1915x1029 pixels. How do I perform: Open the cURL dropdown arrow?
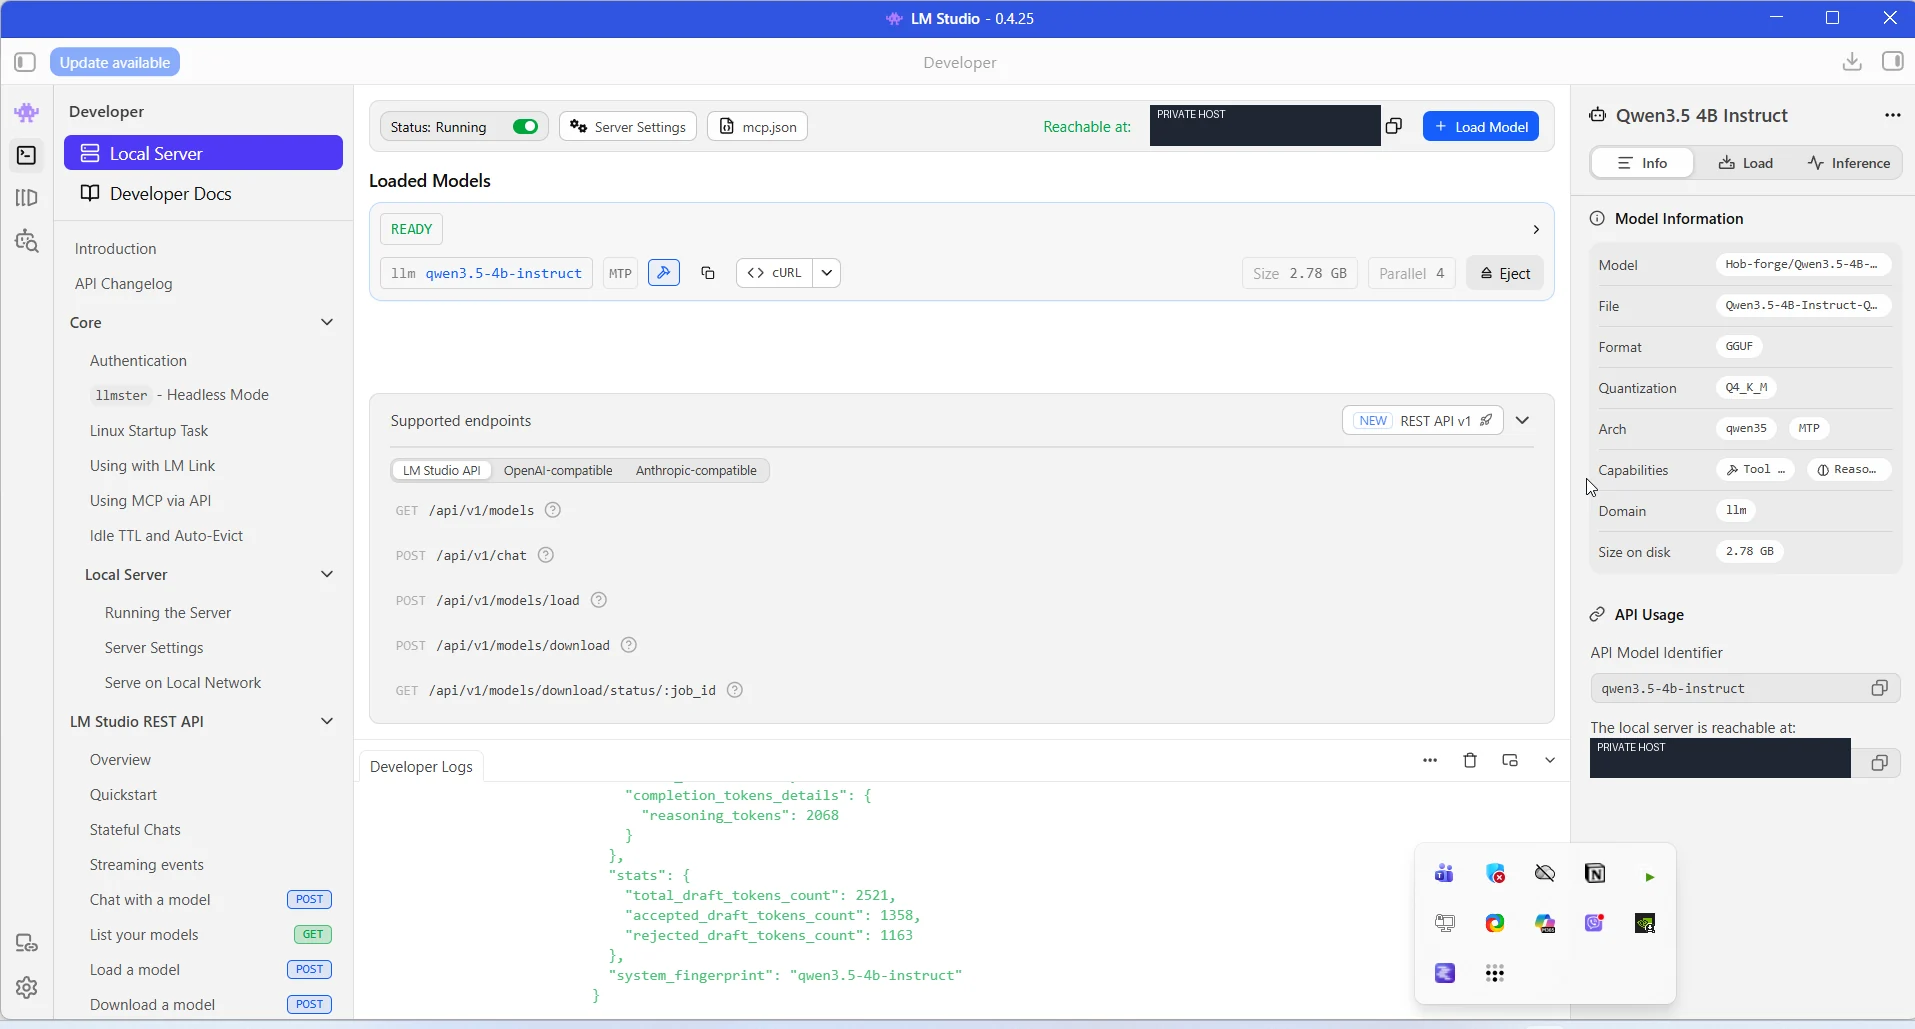pyautogui.click(x=827, y=273)
